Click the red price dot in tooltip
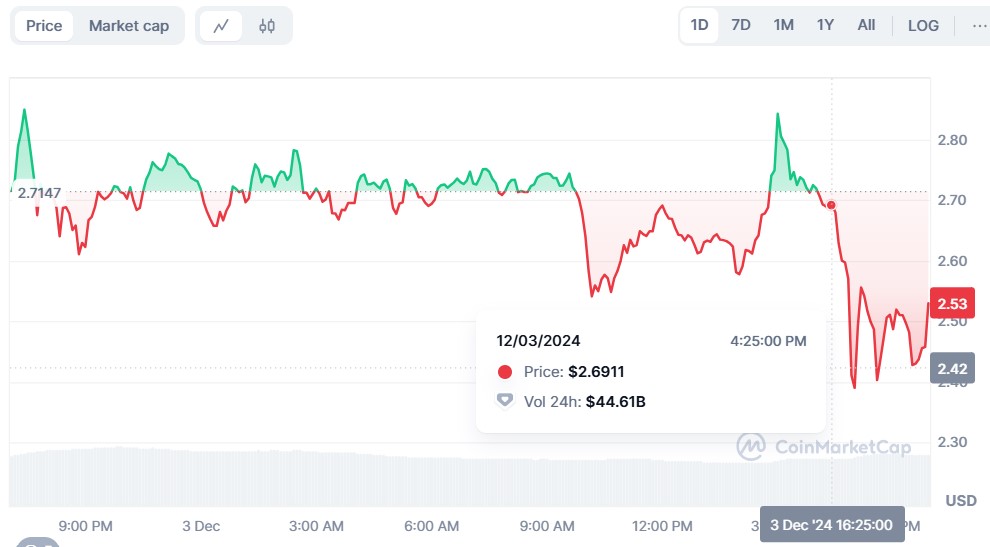Image resolution: width=990 pixels, height=547 pixels. click(x=505, y=372)
